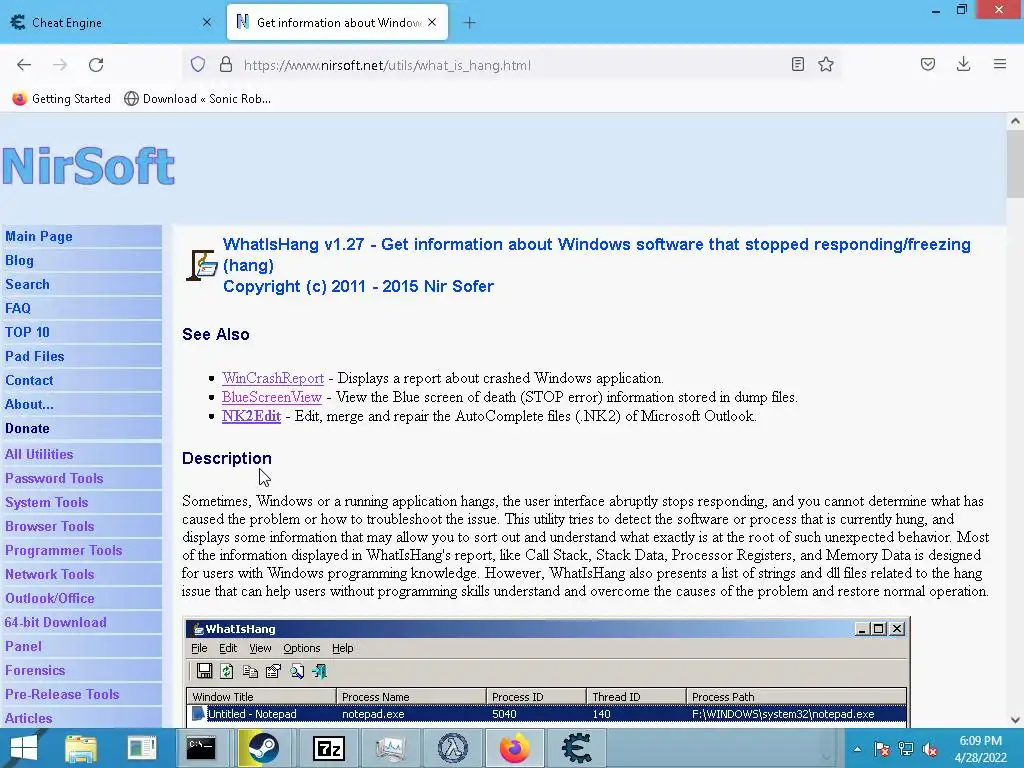
Task: Close the Cheat Engine tab
Action: click(207, 22)
